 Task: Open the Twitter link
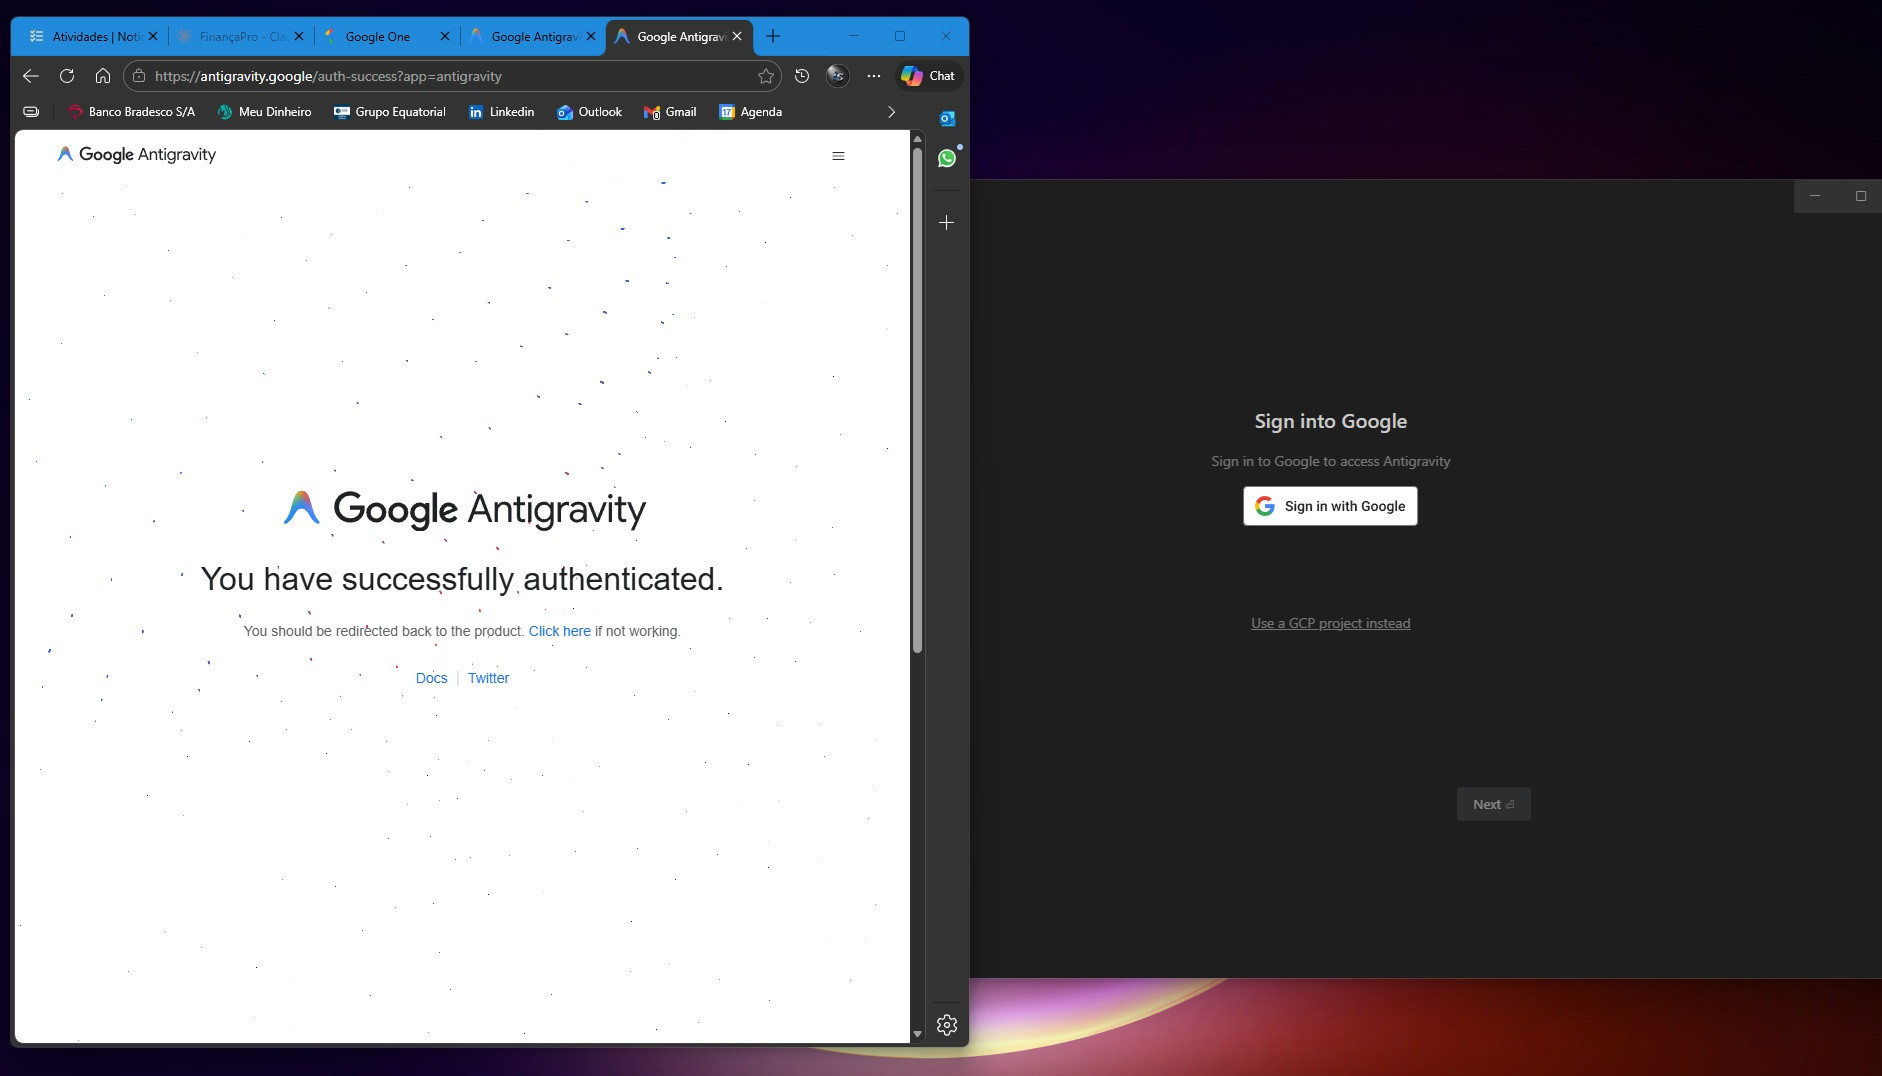(488, 678)
